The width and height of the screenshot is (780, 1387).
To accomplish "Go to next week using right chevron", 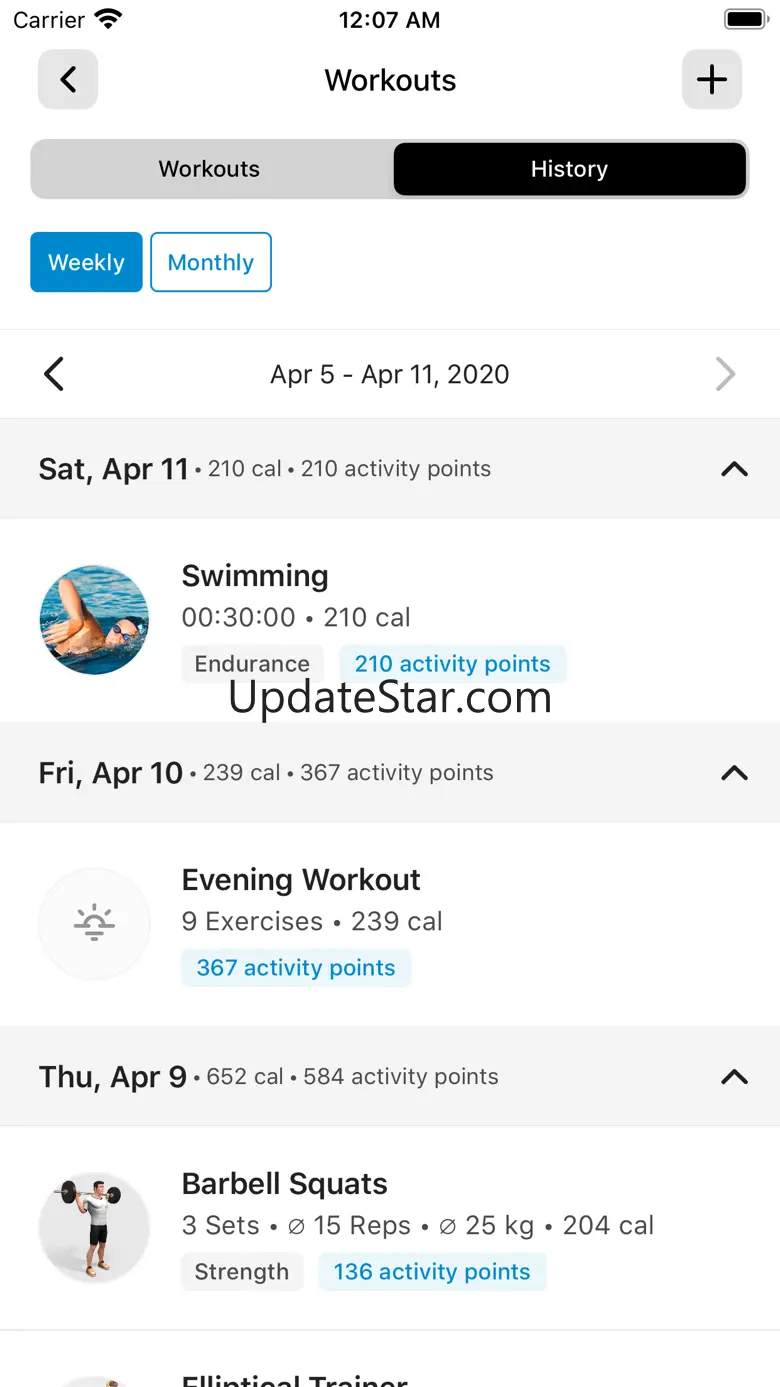I will tap(725, 374).
